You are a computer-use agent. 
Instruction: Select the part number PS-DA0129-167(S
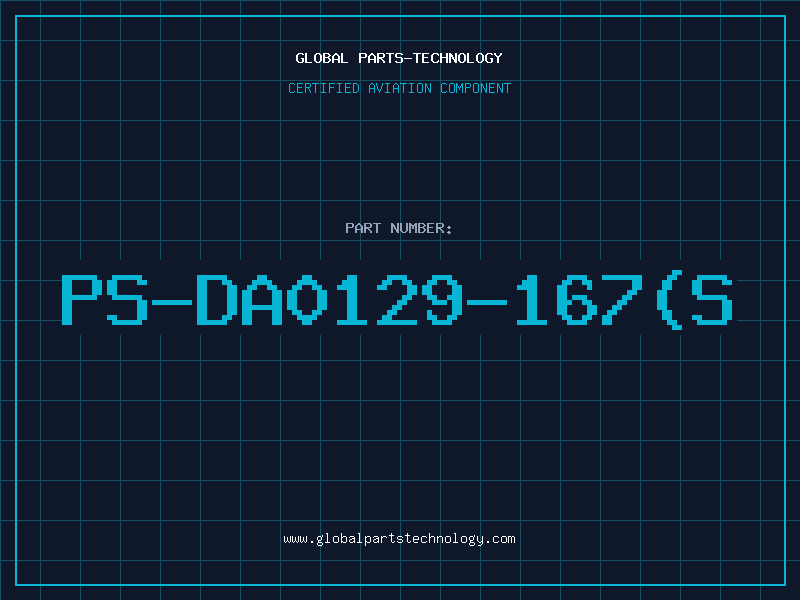(397, 300)
